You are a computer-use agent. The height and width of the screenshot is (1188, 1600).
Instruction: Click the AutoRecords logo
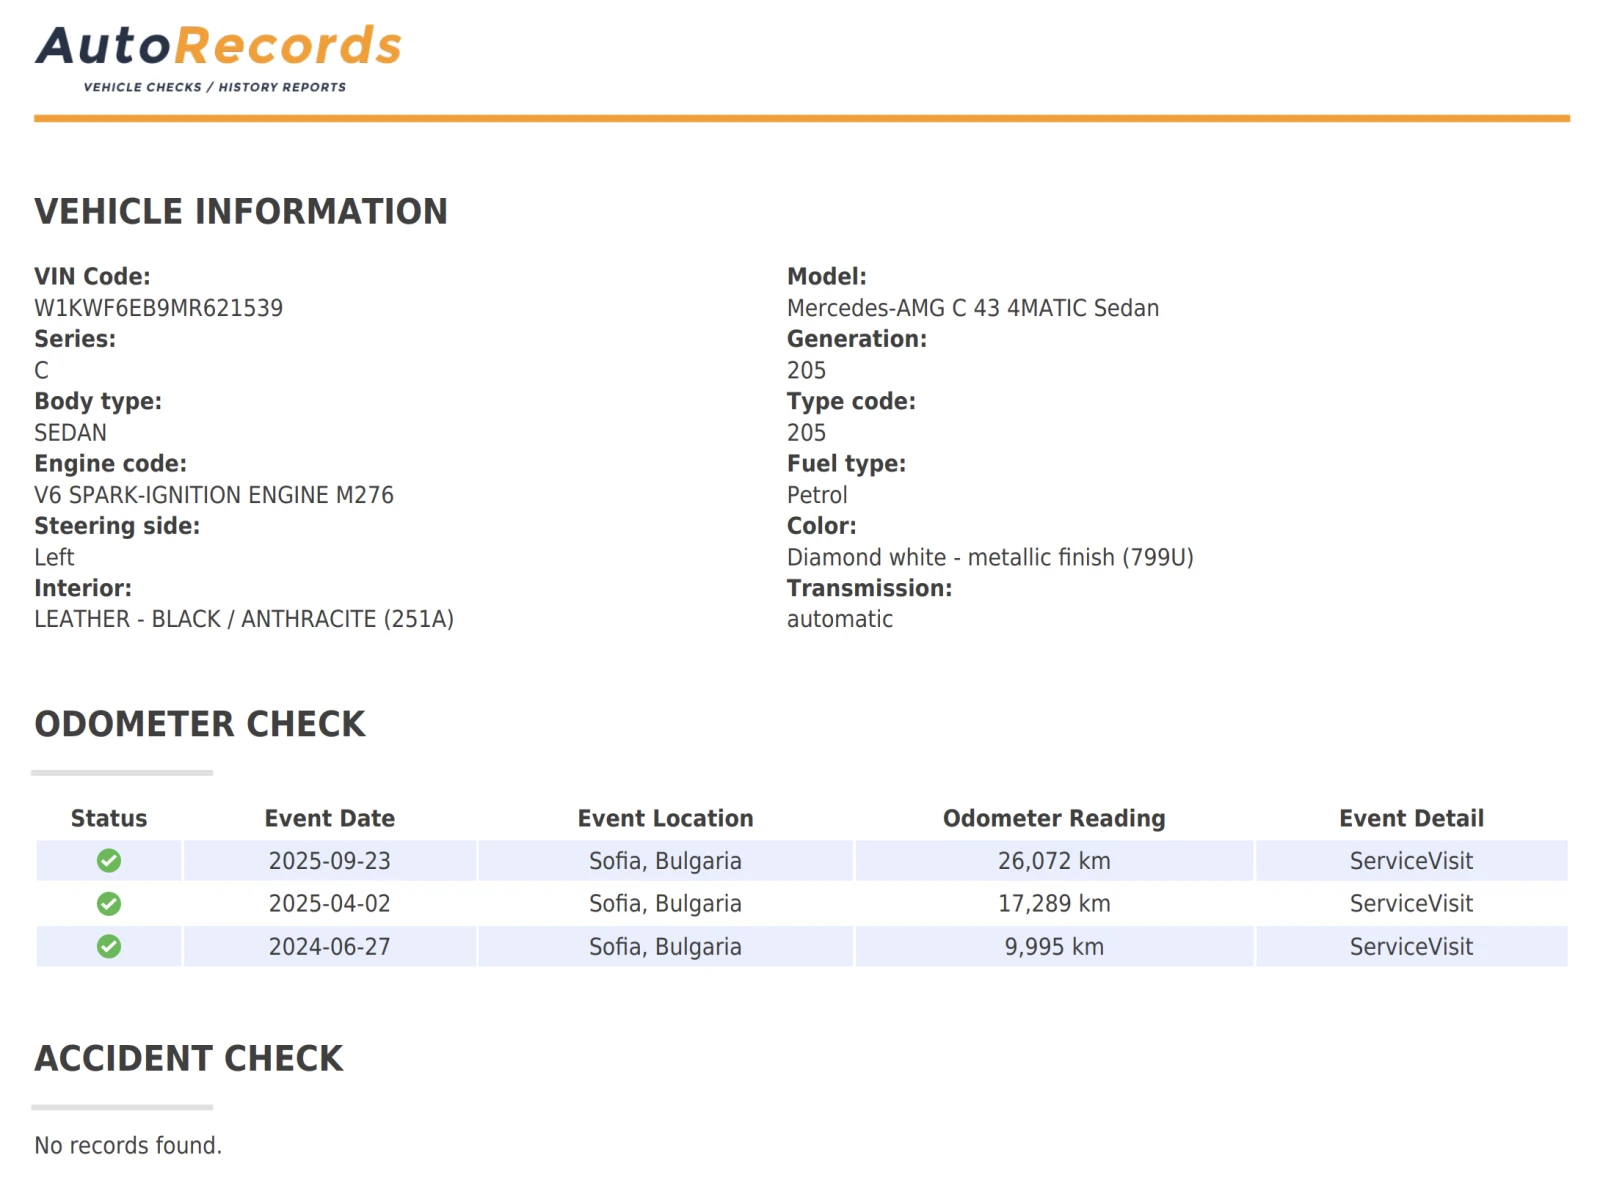pos(218,58)
